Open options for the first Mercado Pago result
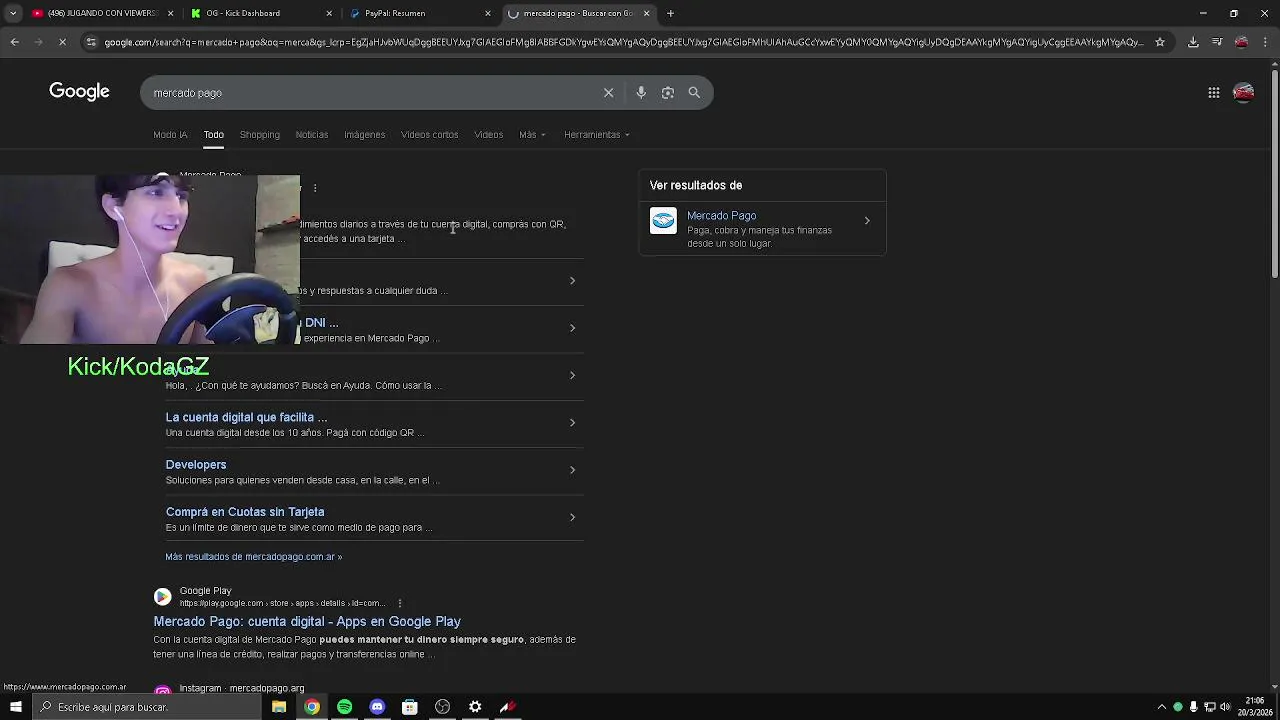 [x=315, y=188]
